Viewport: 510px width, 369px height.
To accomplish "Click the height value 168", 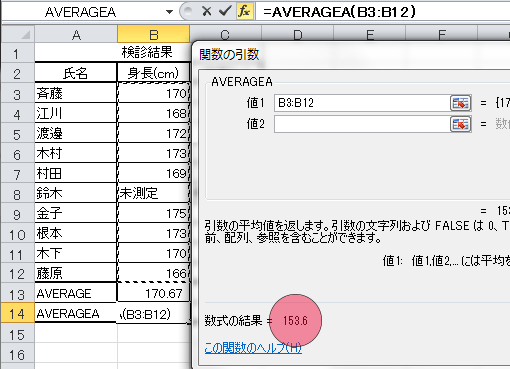I will click(153, 113).
